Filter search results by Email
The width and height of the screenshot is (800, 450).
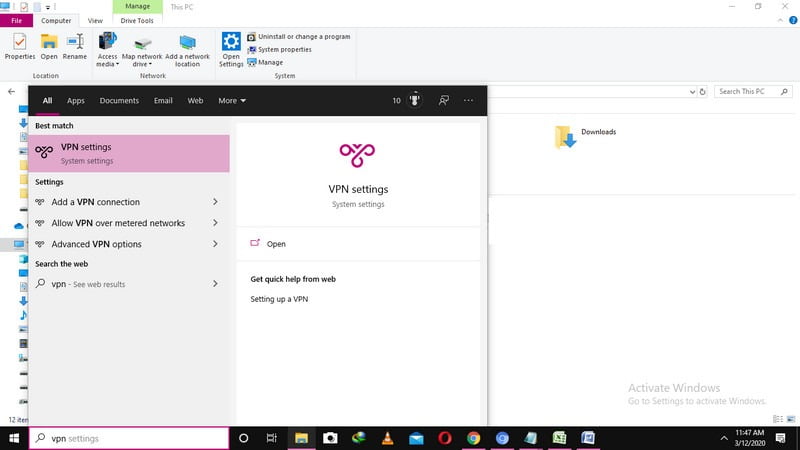tap(163, 101)
